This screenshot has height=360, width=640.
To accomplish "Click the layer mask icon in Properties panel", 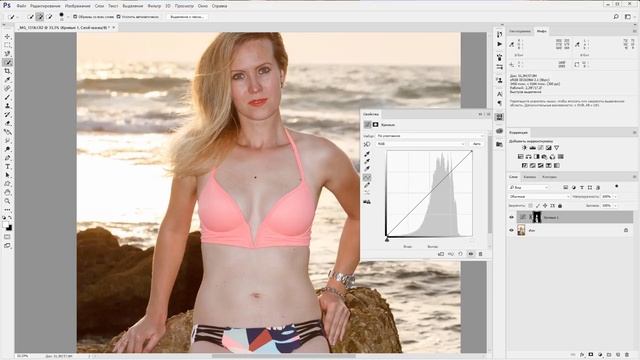I will coord(376,124).
